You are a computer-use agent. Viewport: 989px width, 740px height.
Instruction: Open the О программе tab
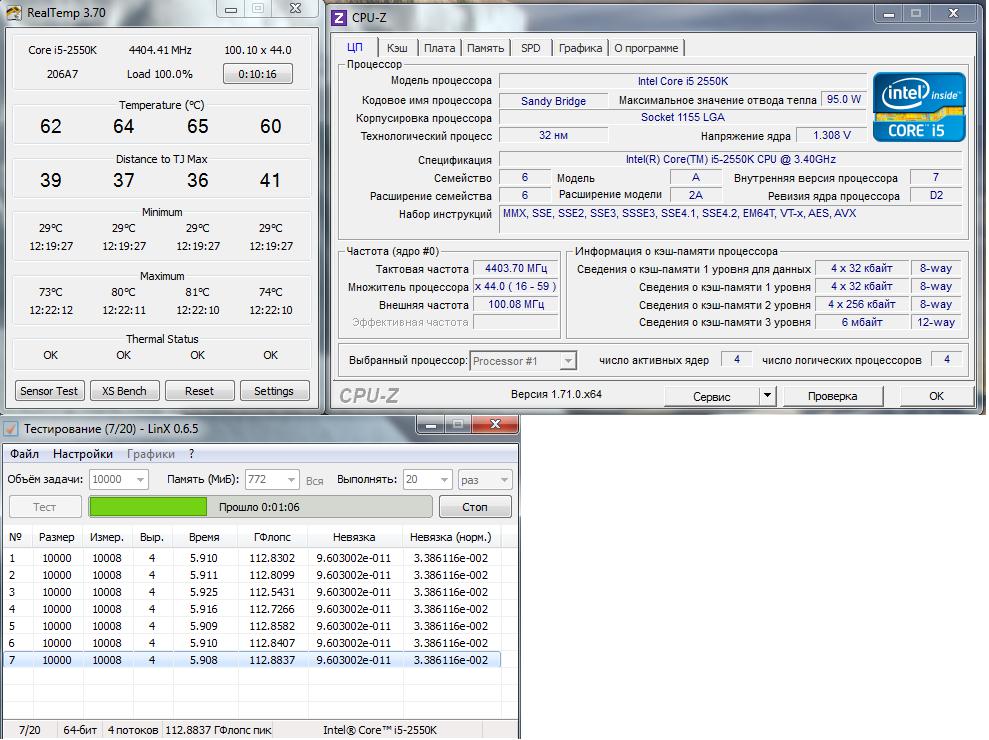[647, 48]
